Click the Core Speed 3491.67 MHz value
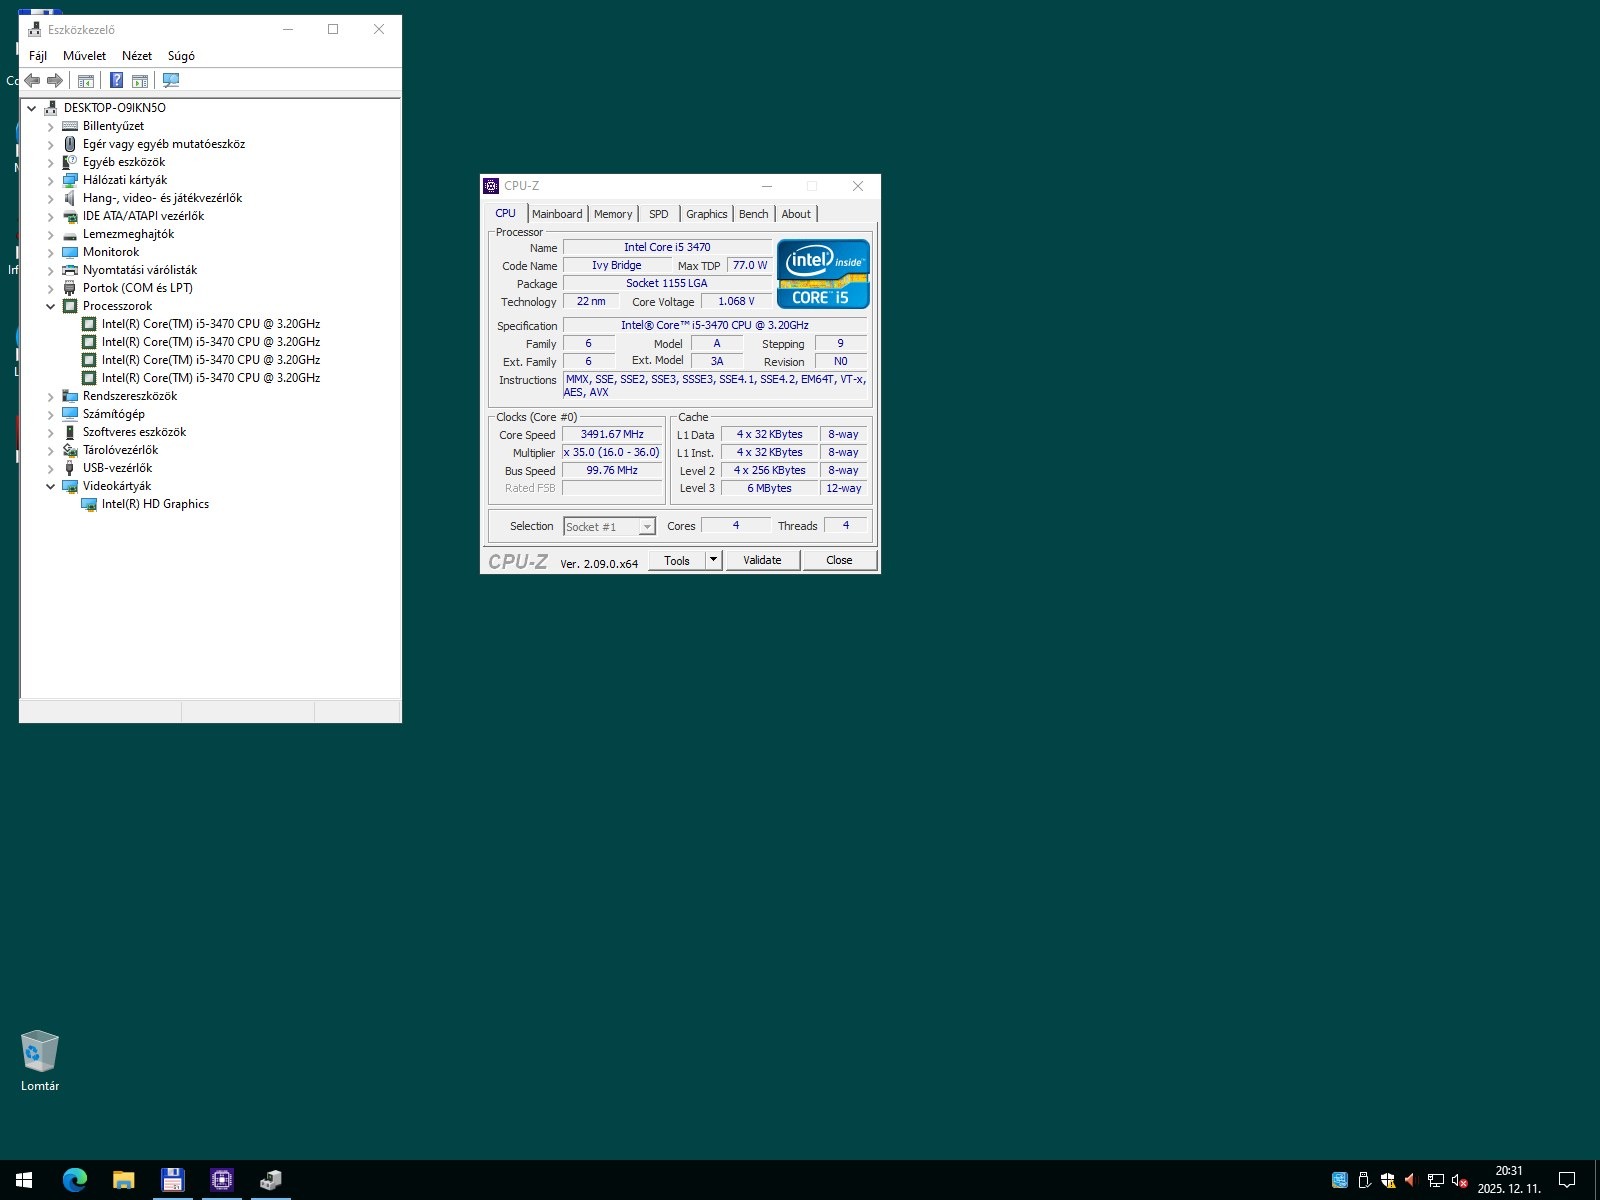1600x1200 pixels. (612, 434)
